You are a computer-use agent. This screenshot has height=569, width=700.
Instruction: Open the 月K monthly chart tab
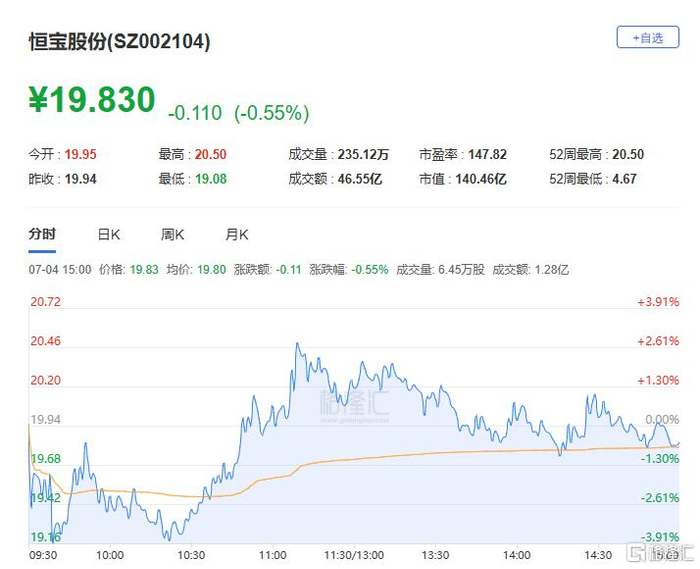(237, 234)
